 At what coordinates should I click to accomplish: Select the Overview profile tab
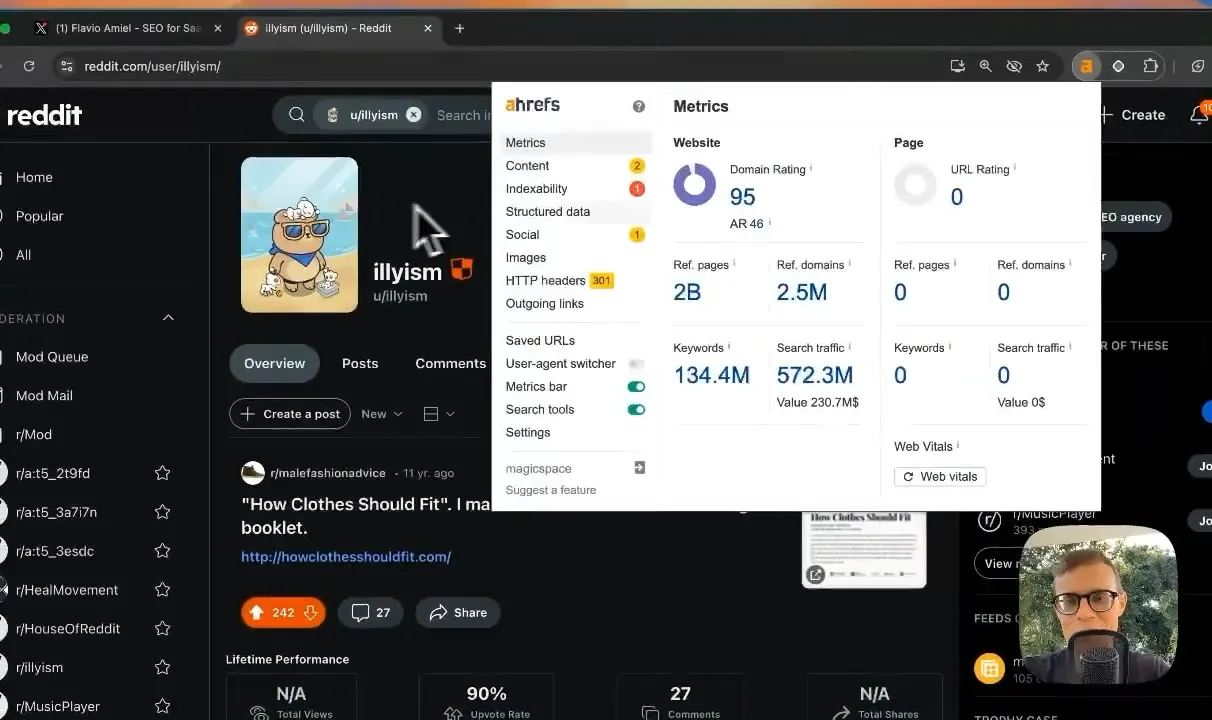click(274, 363)
